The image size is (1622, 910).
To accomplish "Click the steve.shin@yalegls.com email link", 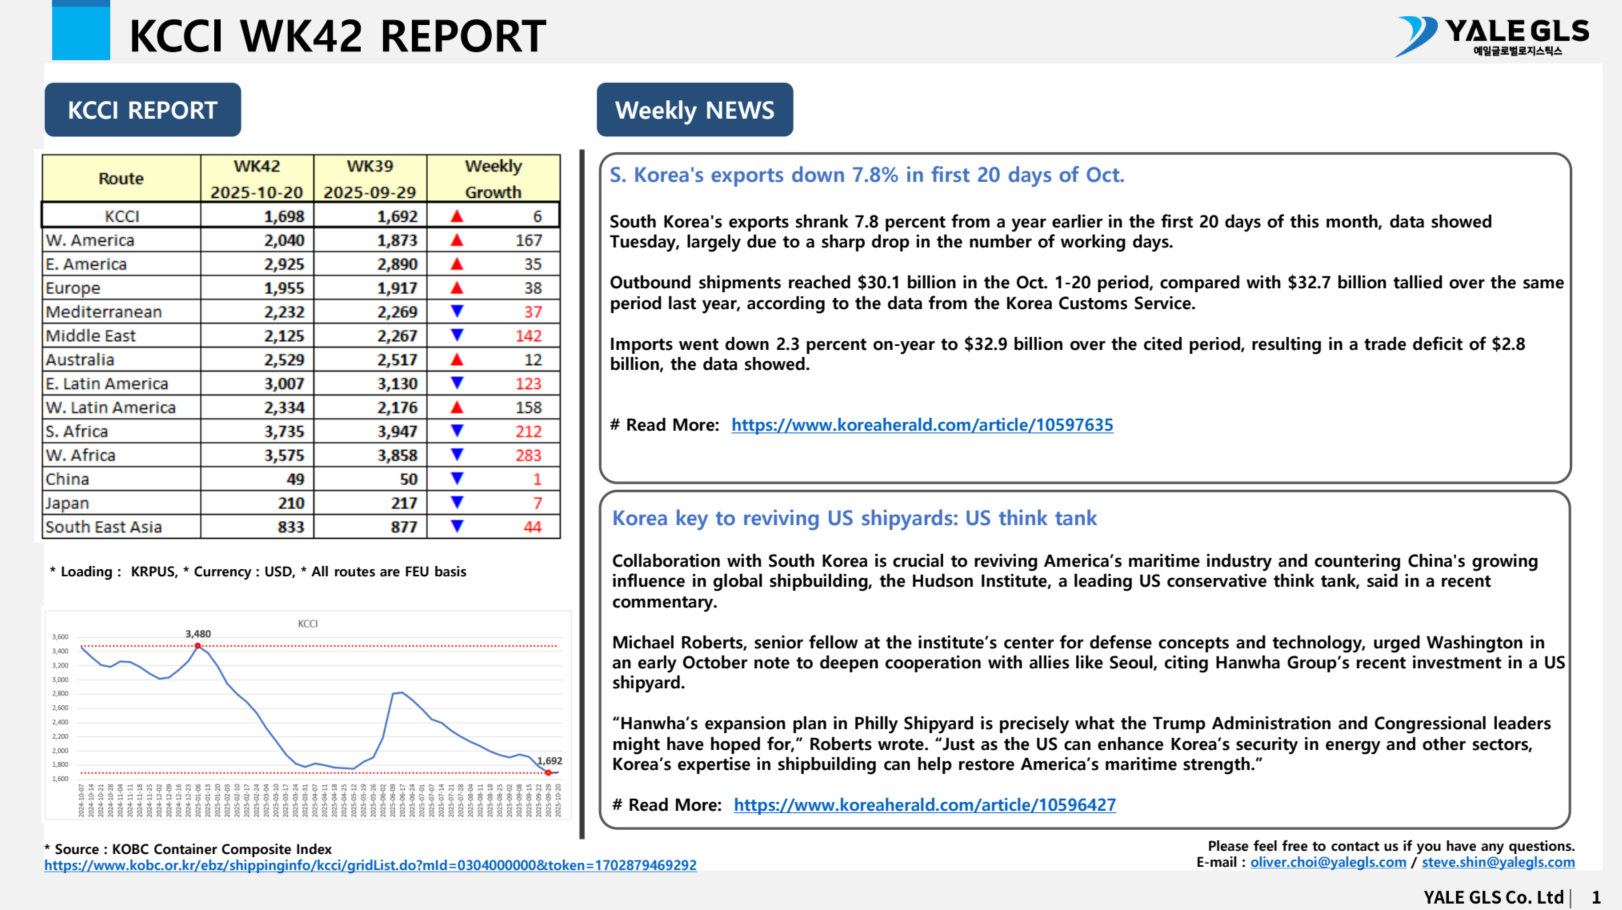I will [x=1497, y=862].
